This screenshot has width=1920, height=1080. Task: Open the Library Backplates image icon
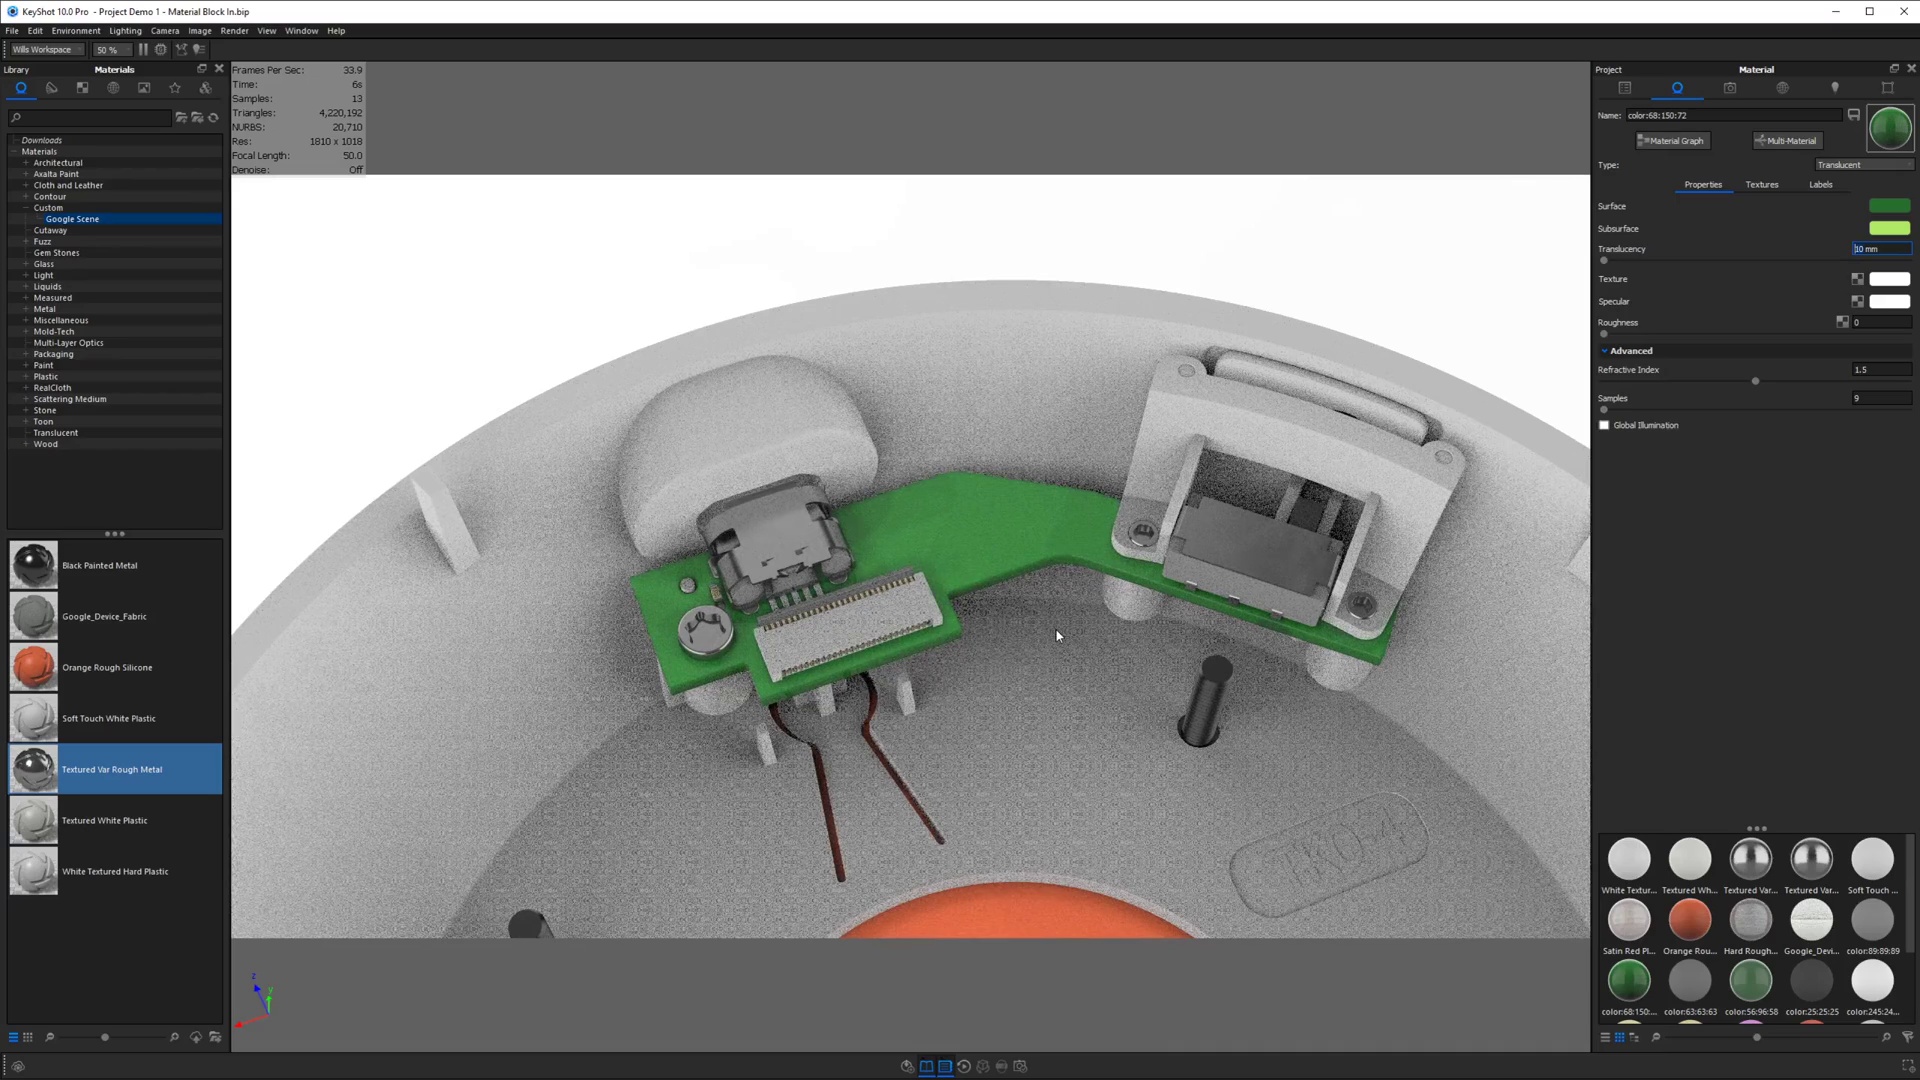point(144,88)
